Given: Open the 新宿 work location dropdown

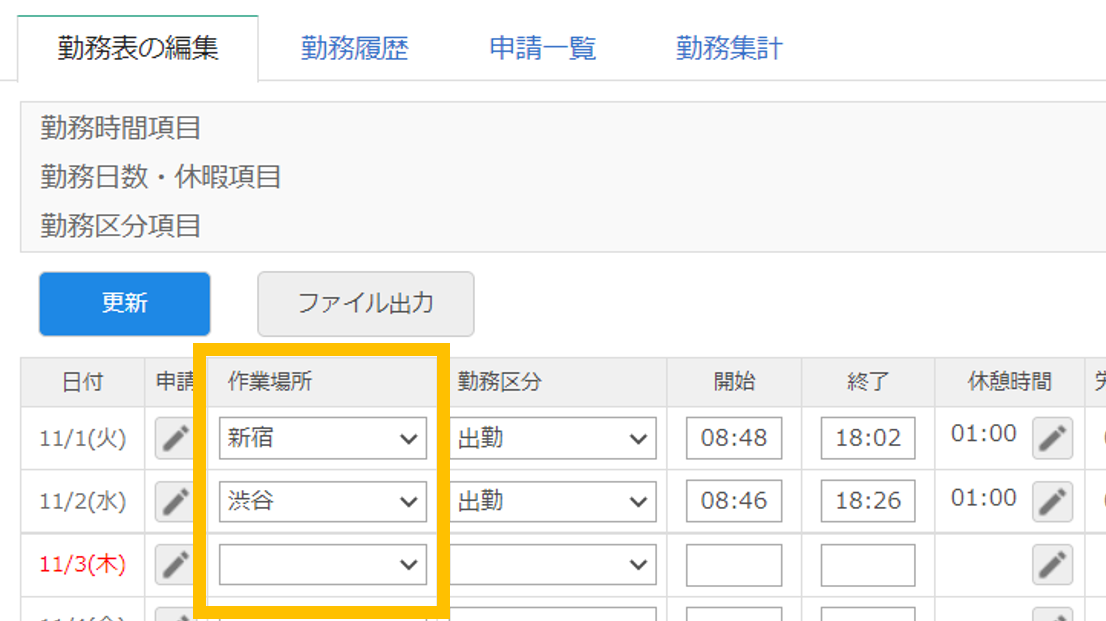Looking at the screenshot, I should pos(322,437).
